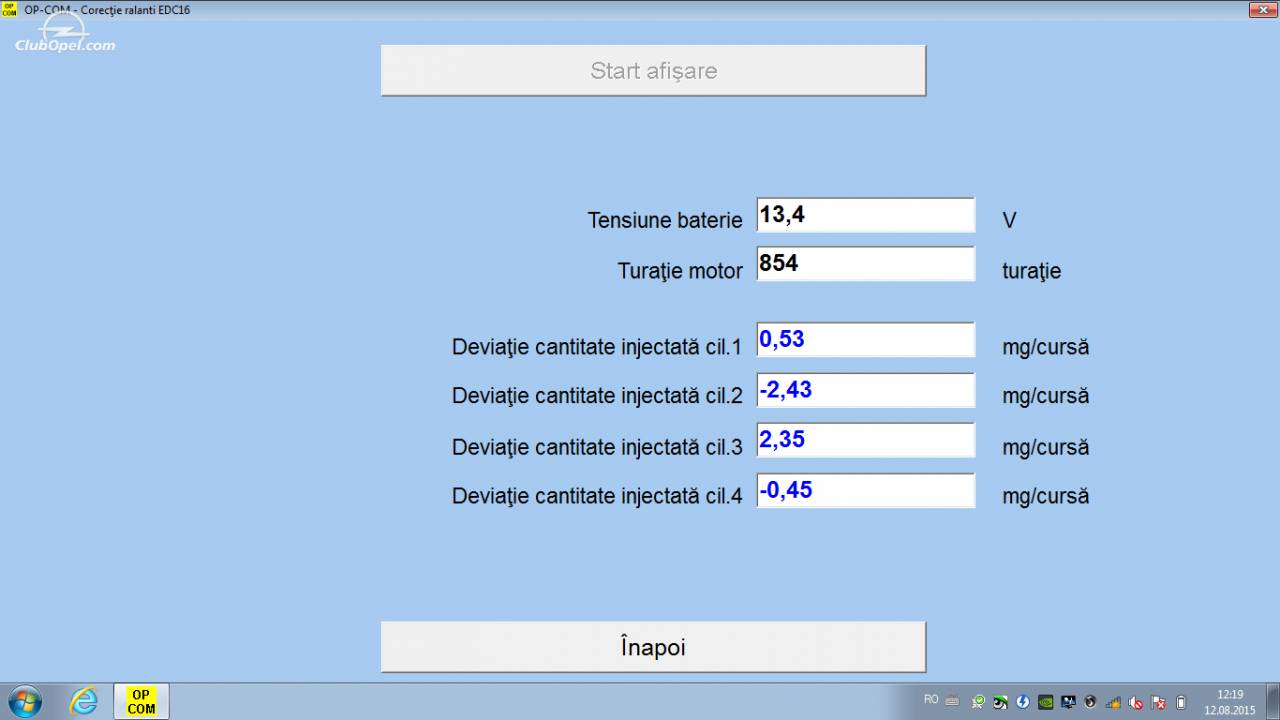The width and height of the screenshot is (1280, 720).
Task: Click the display settings tray icon
Action: point(1068,702)
